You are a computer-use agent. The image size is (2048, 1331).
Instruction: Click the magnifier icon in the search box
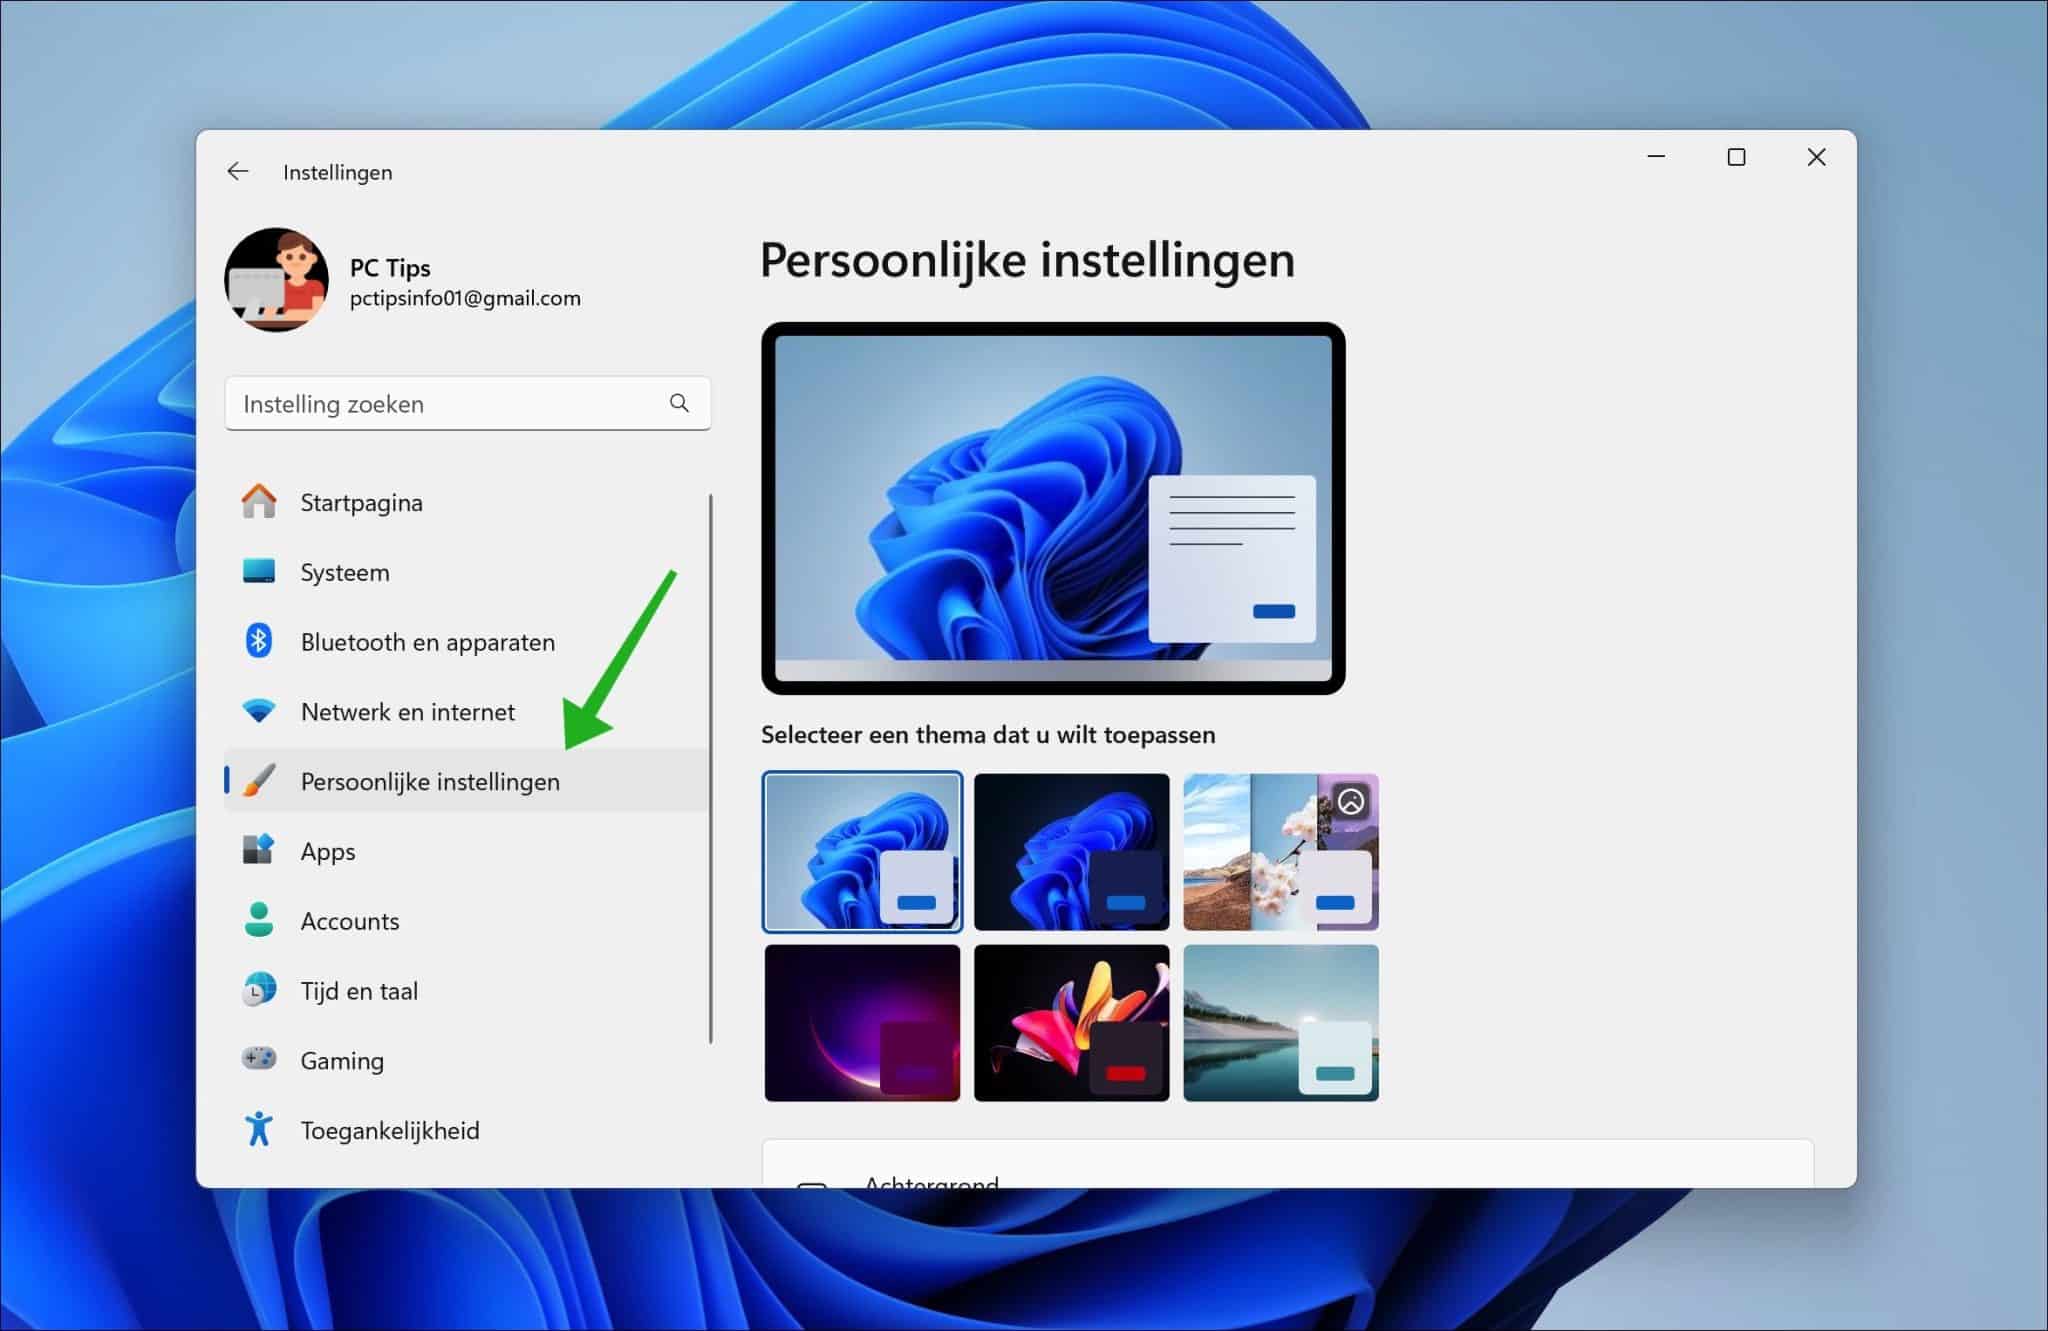point(679,403)
